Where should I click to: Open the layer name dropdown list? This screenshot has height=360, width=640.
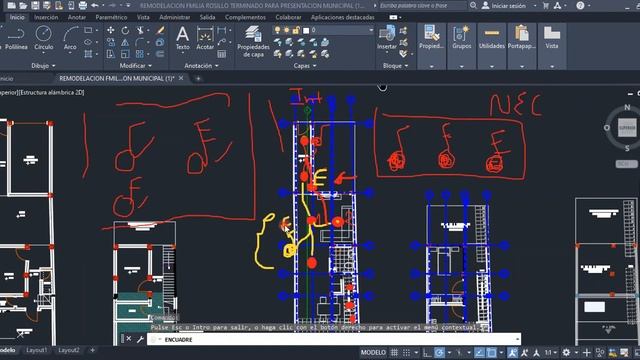(371, 30)
